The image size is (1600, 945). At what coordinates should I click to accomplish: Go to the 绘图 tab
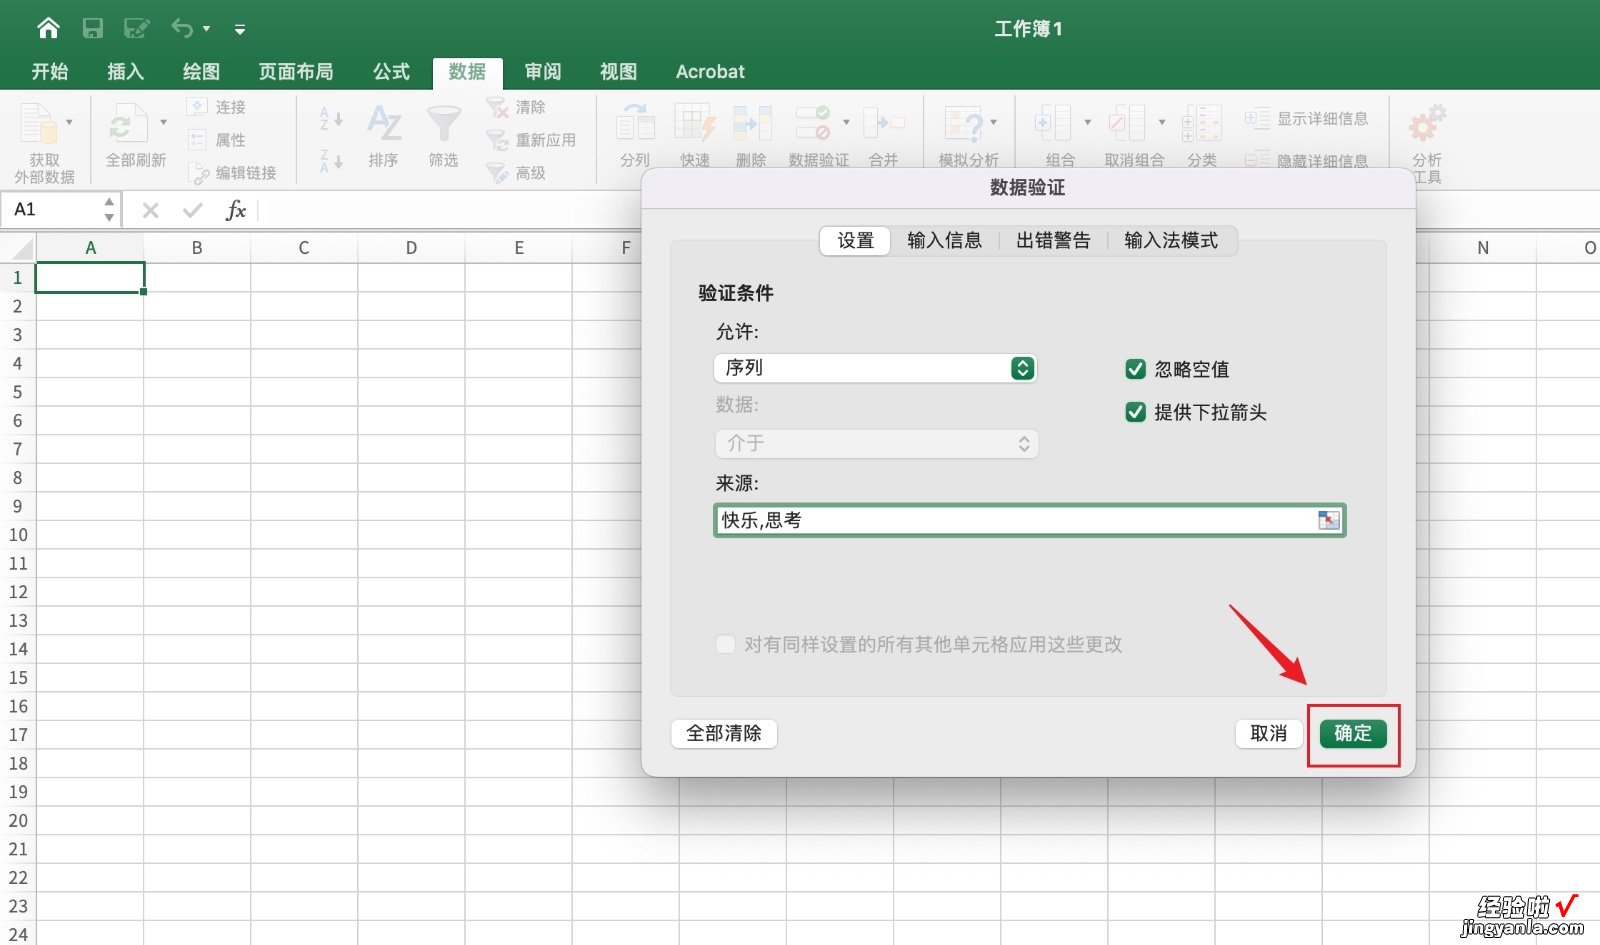pyautogui.click(x=201, y=71)
